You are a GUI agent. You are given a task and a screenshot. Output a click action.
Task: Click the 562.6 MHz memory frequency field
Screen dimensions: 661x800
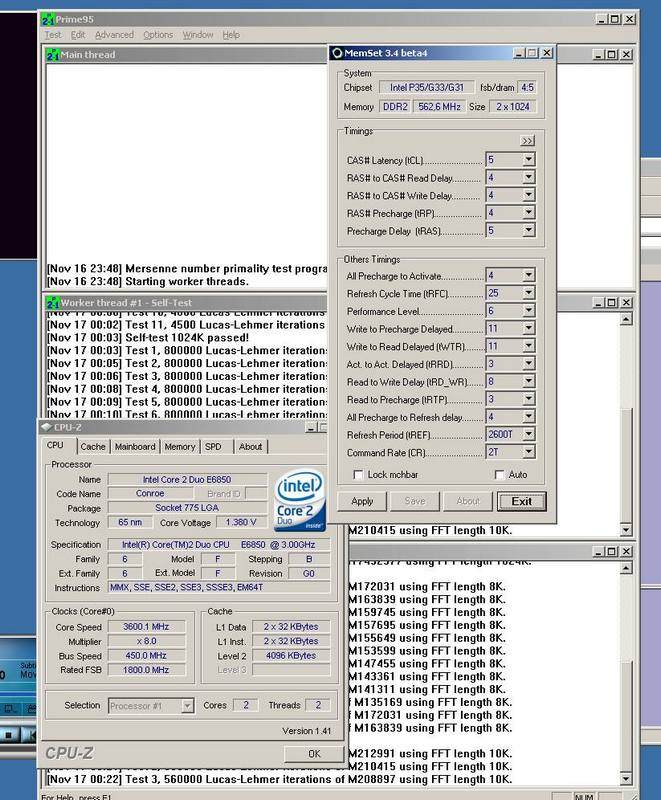point(439,107)
